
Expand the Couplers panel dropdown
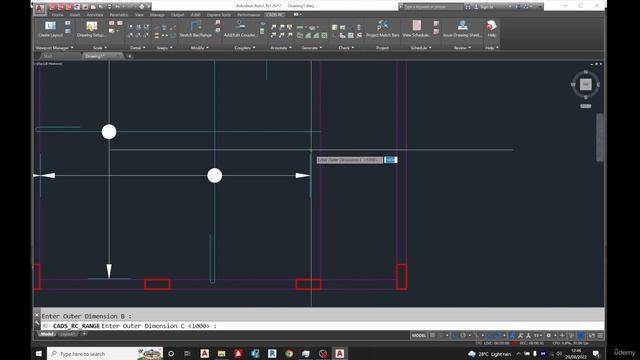tap(244, 48)
